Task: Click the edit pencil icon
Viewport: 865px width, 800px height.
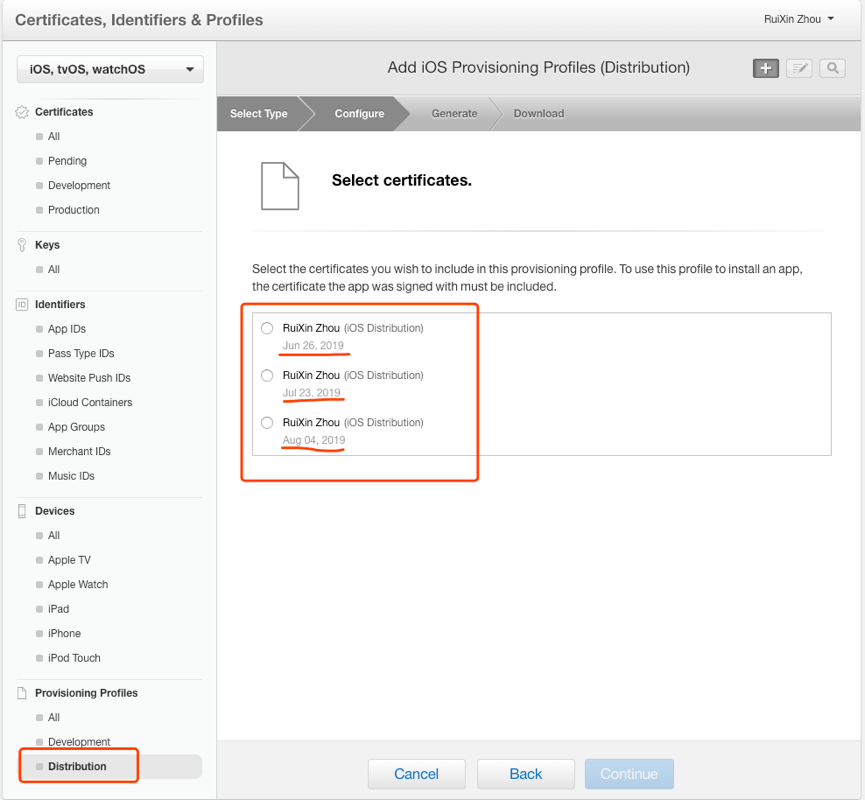Action: 799,68
